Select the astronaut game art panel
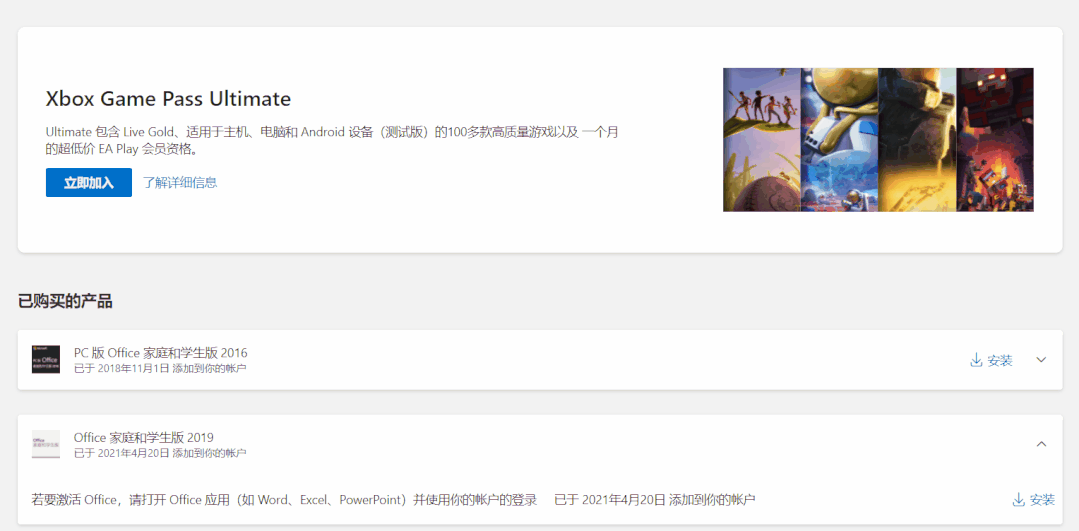The width and height of the screenshot is (1079, 531). [x=840, y=140]
